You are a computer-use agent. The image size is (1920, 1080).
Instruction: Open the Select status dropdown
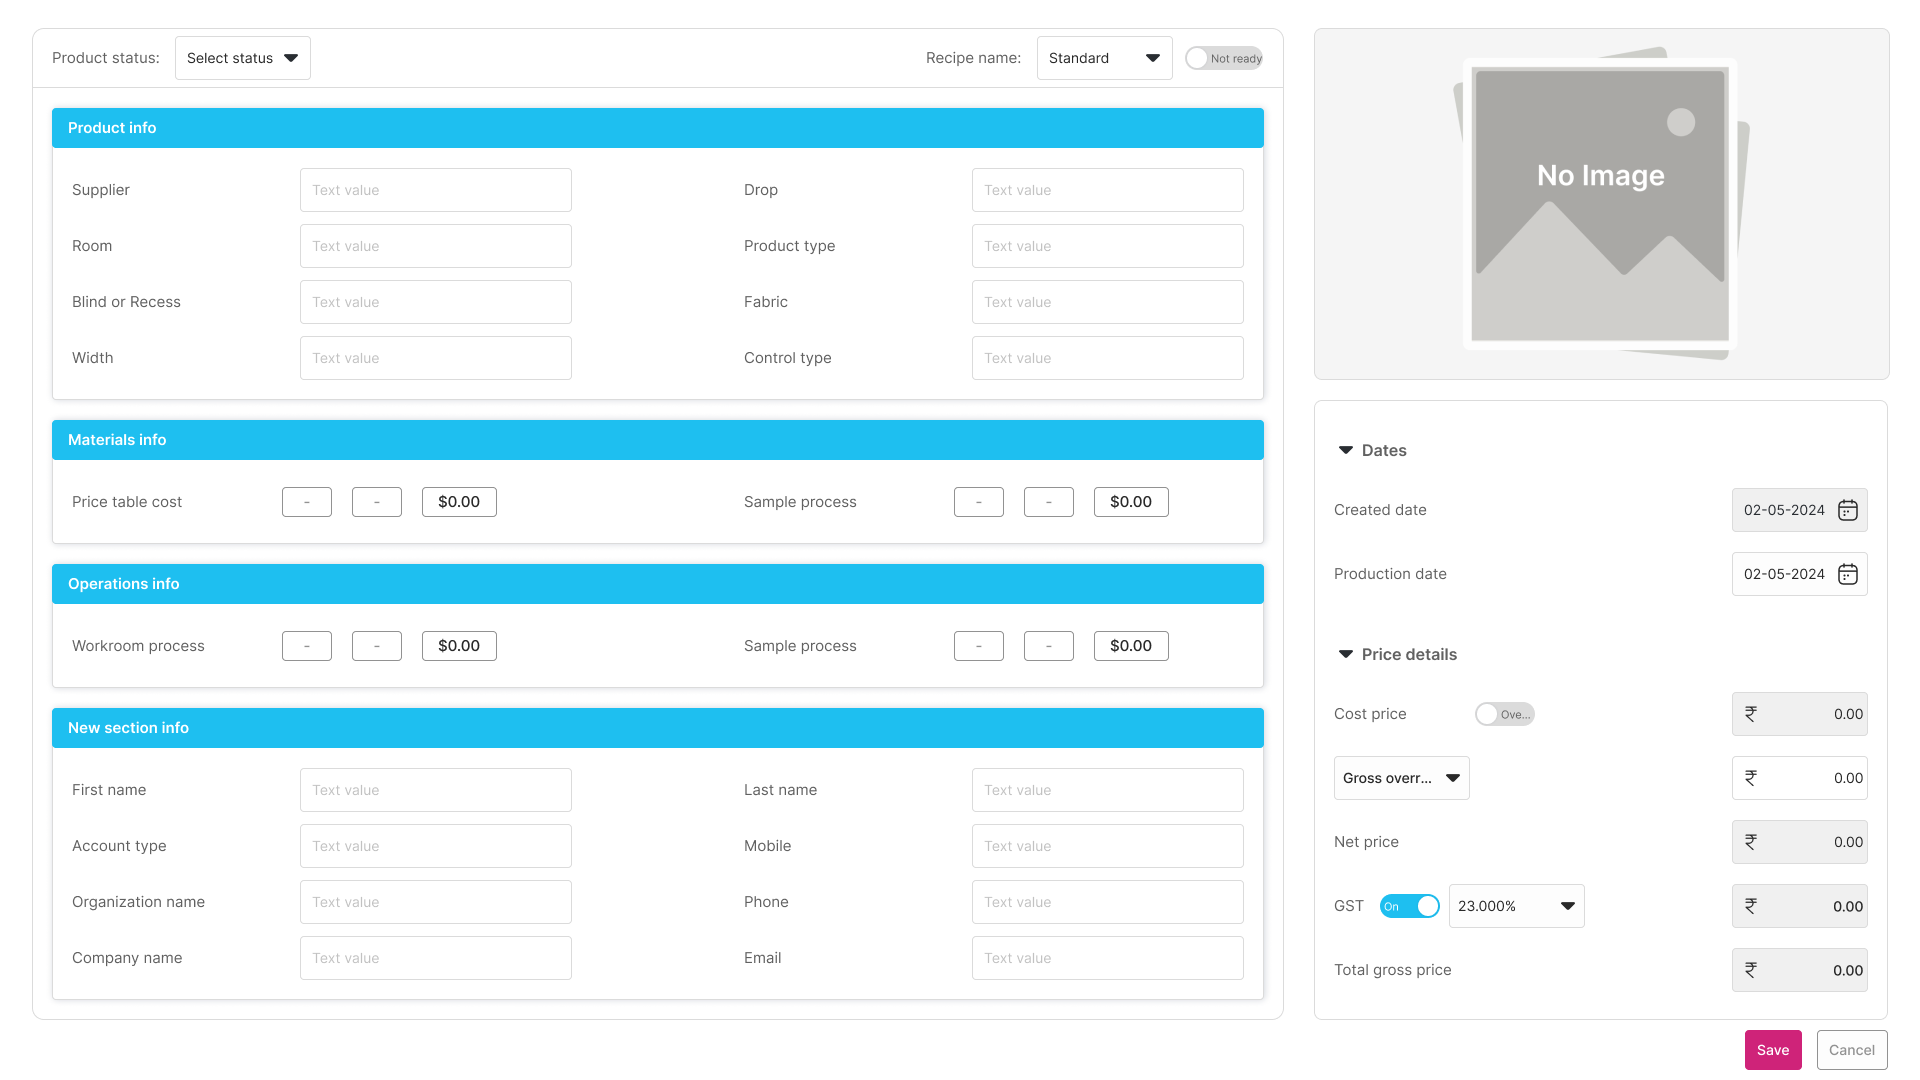pyautogui.click(x=242, y=58)
